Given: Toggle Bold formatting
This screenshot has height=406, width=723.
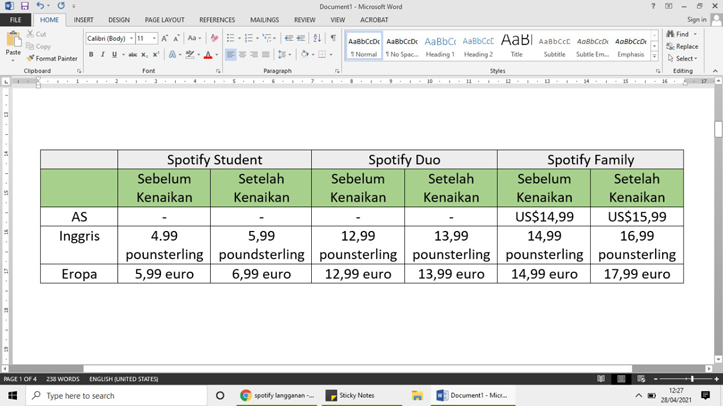Looking at the screenshot, I should (91, 54).
